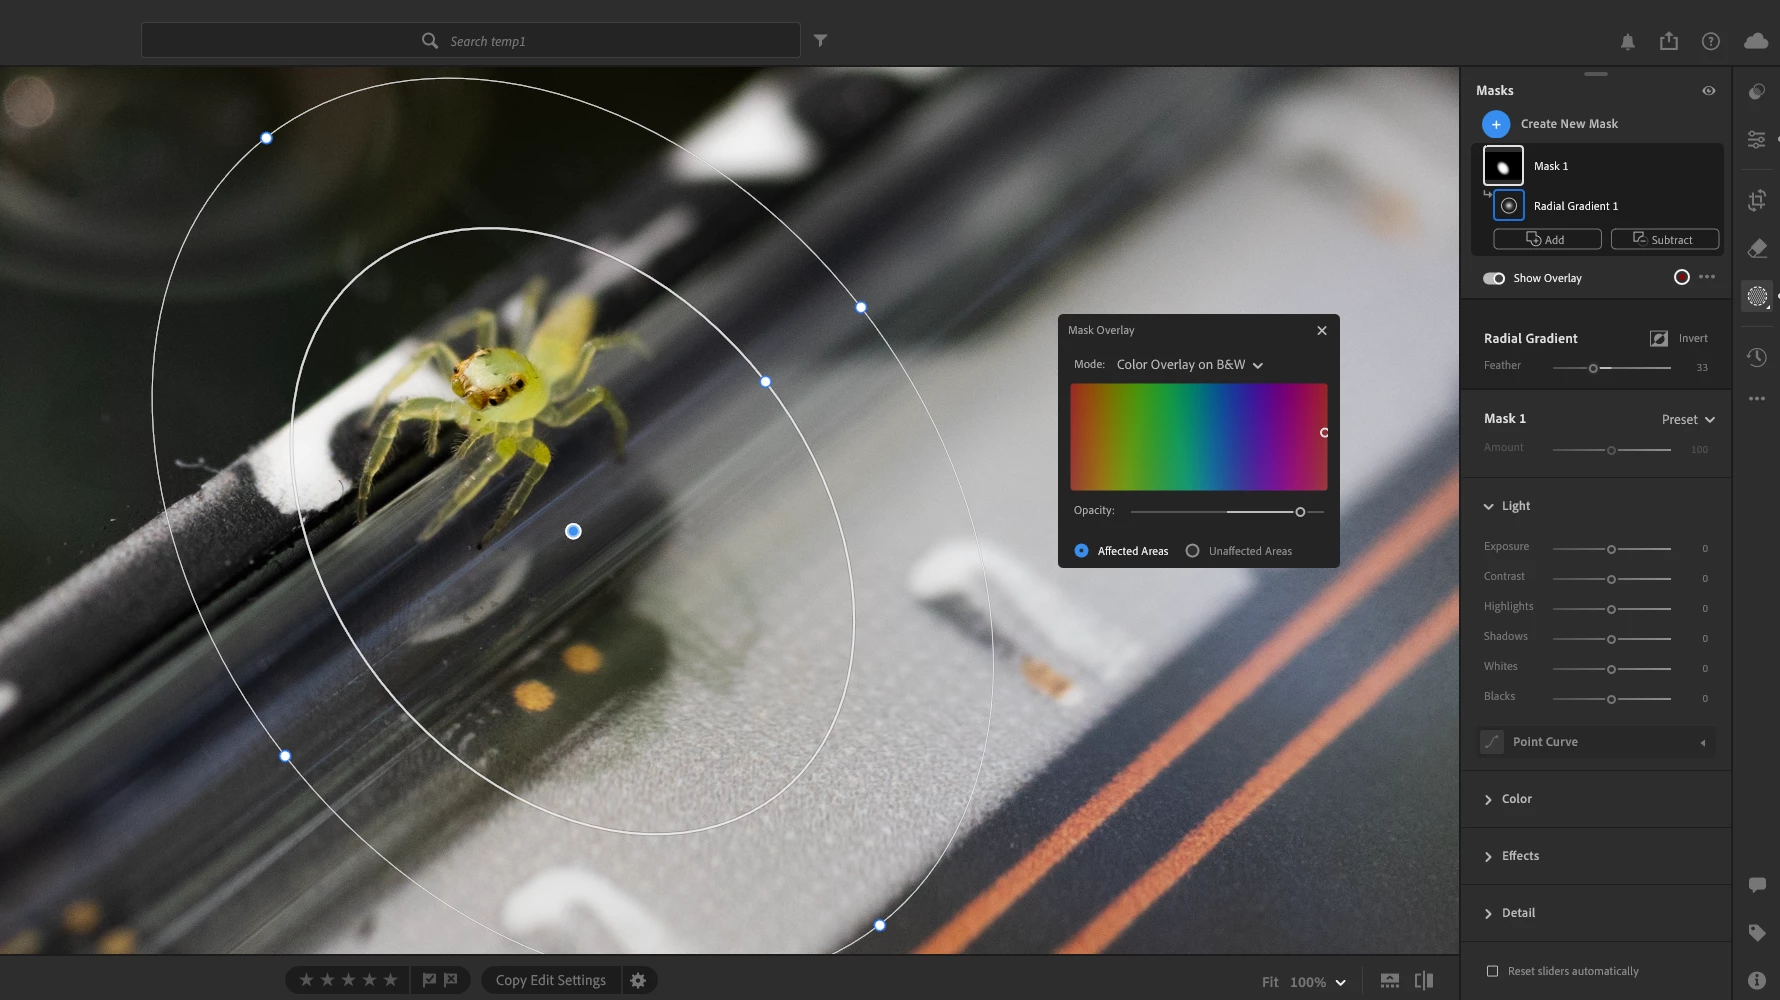Click the blue Create New Mask plus
1780x1000 pixels.
[1496, 124]
